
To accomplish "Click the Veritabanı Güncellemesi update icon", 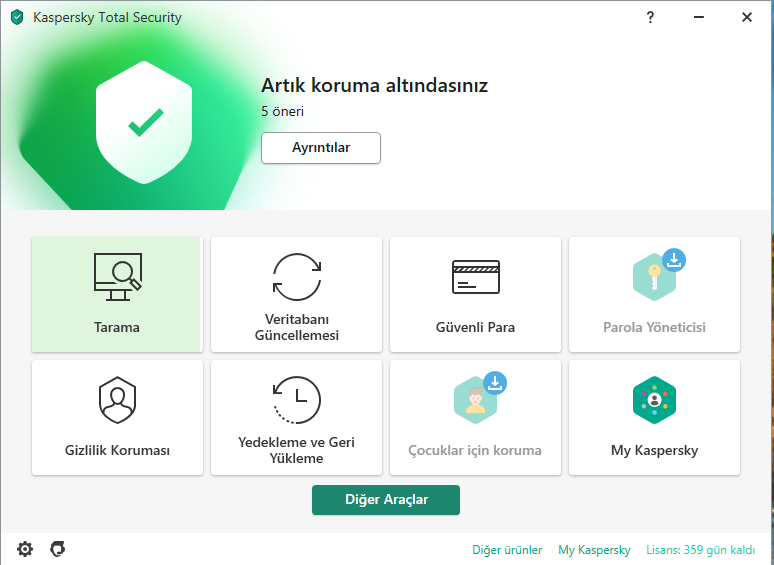I will coord(297,277).
